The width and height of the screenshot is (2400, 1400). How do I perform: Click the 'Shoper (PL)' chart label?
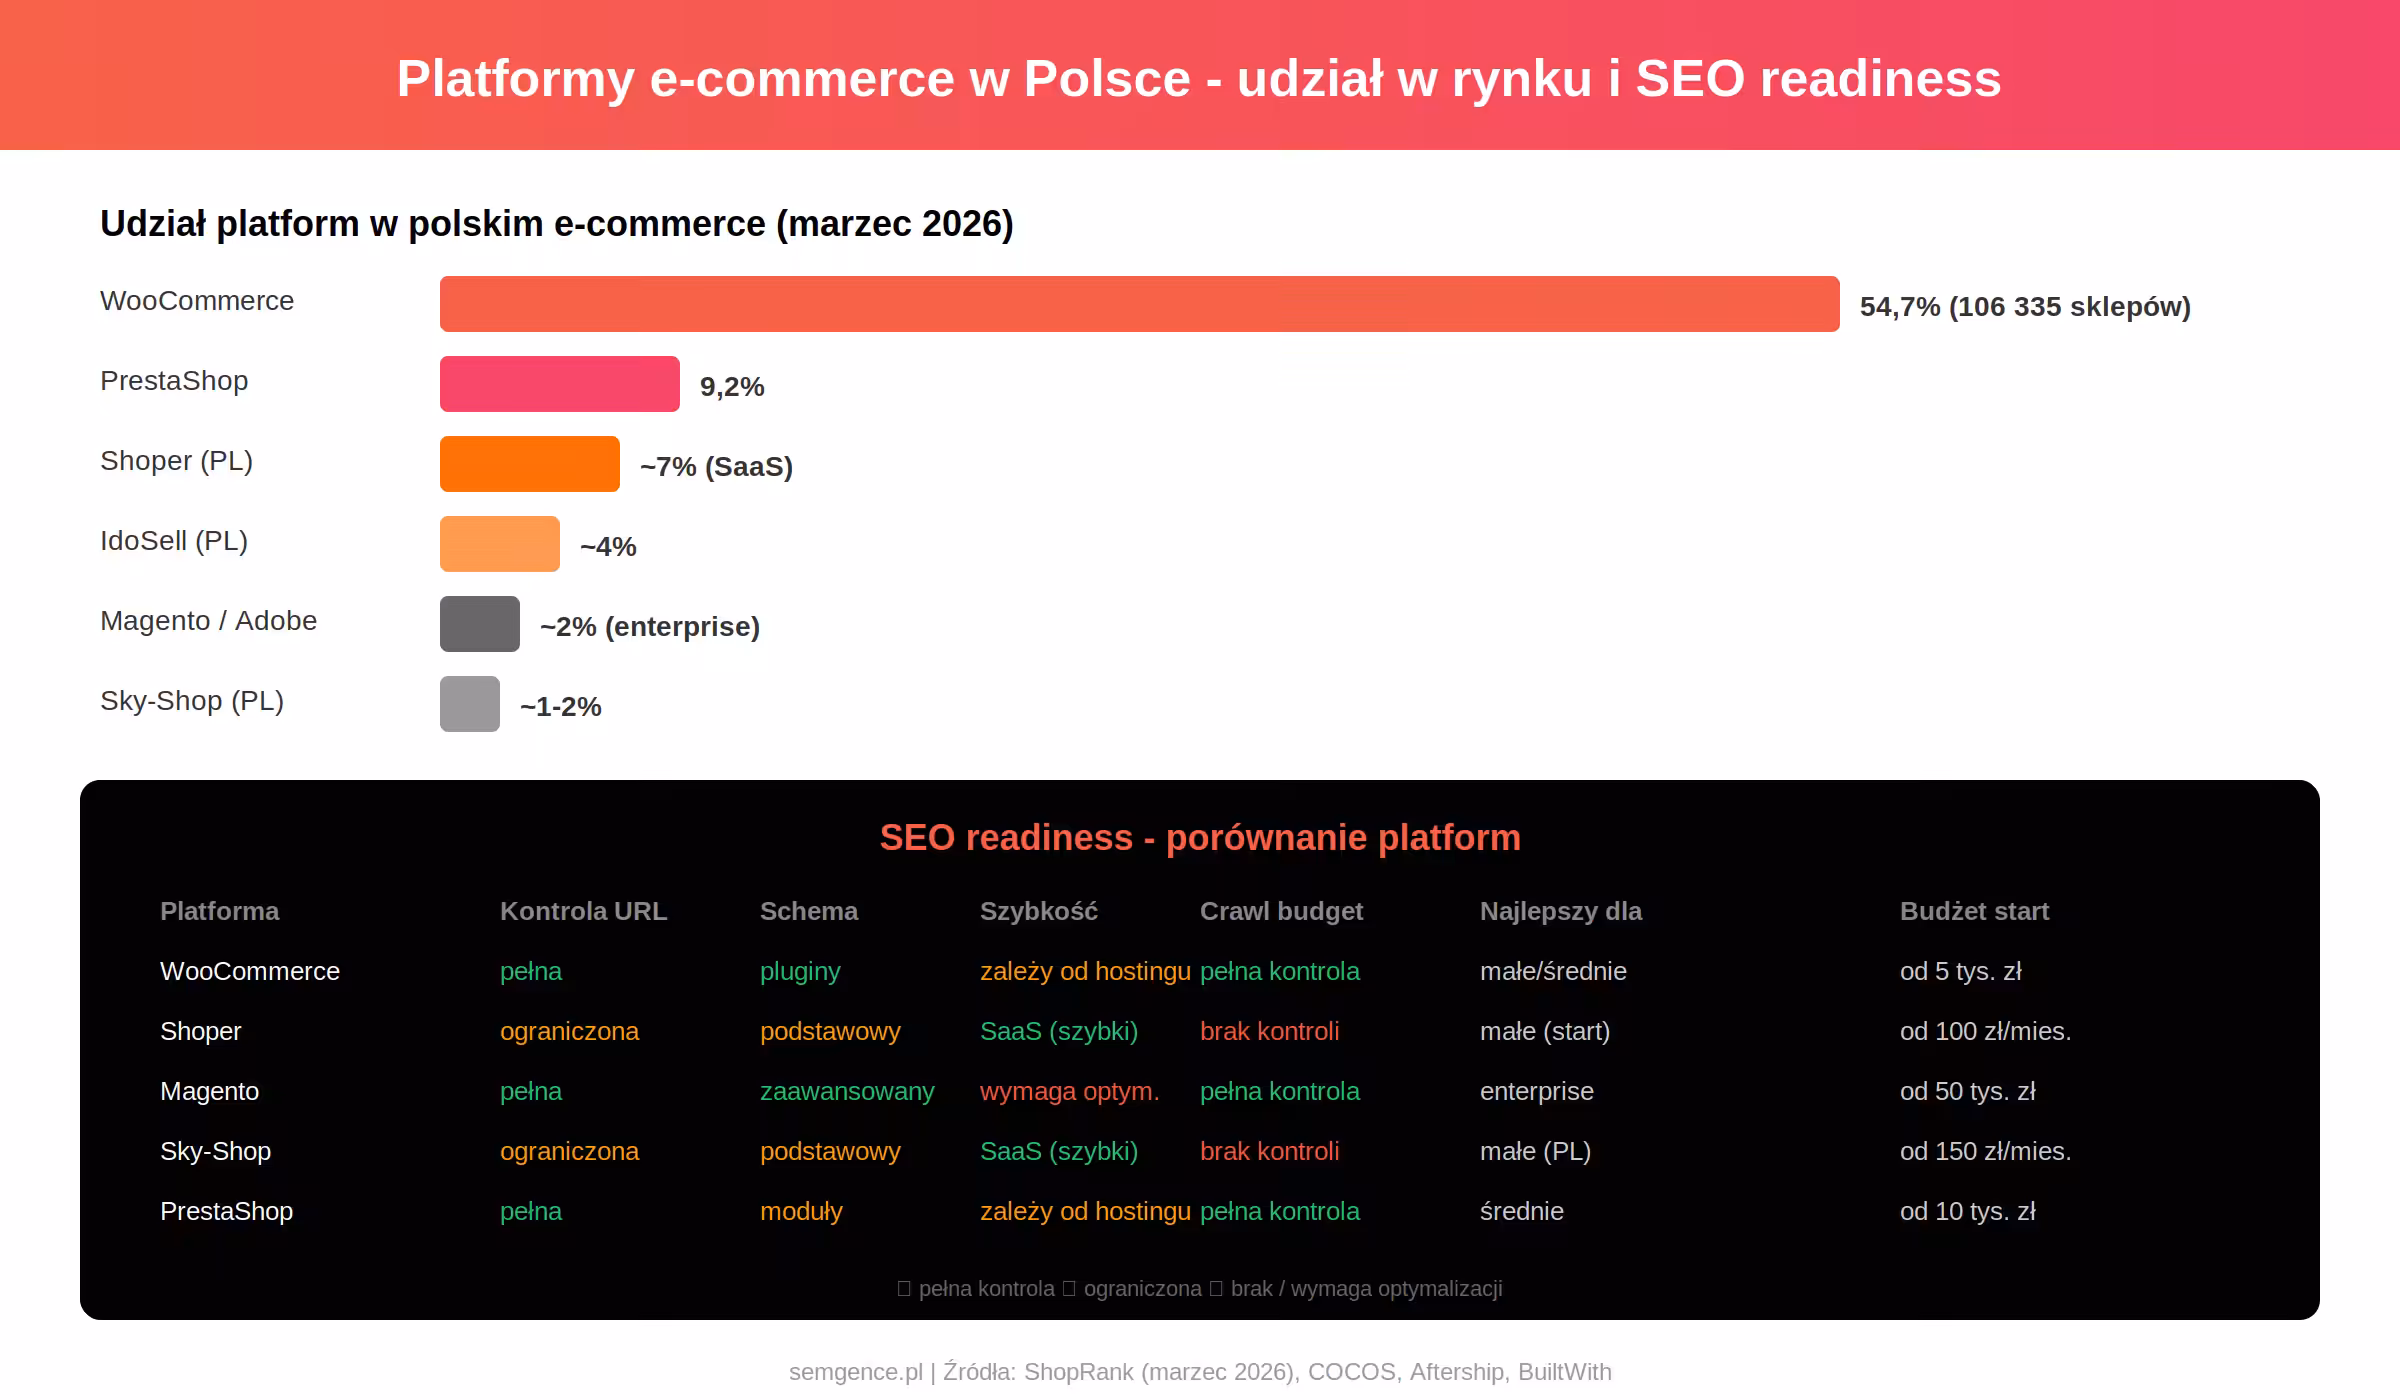click(x=176, y=461)
